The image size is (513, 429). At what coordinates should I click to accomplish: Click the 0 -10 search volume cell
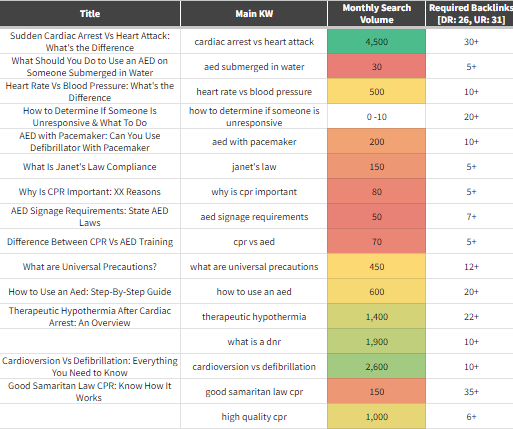377,116
